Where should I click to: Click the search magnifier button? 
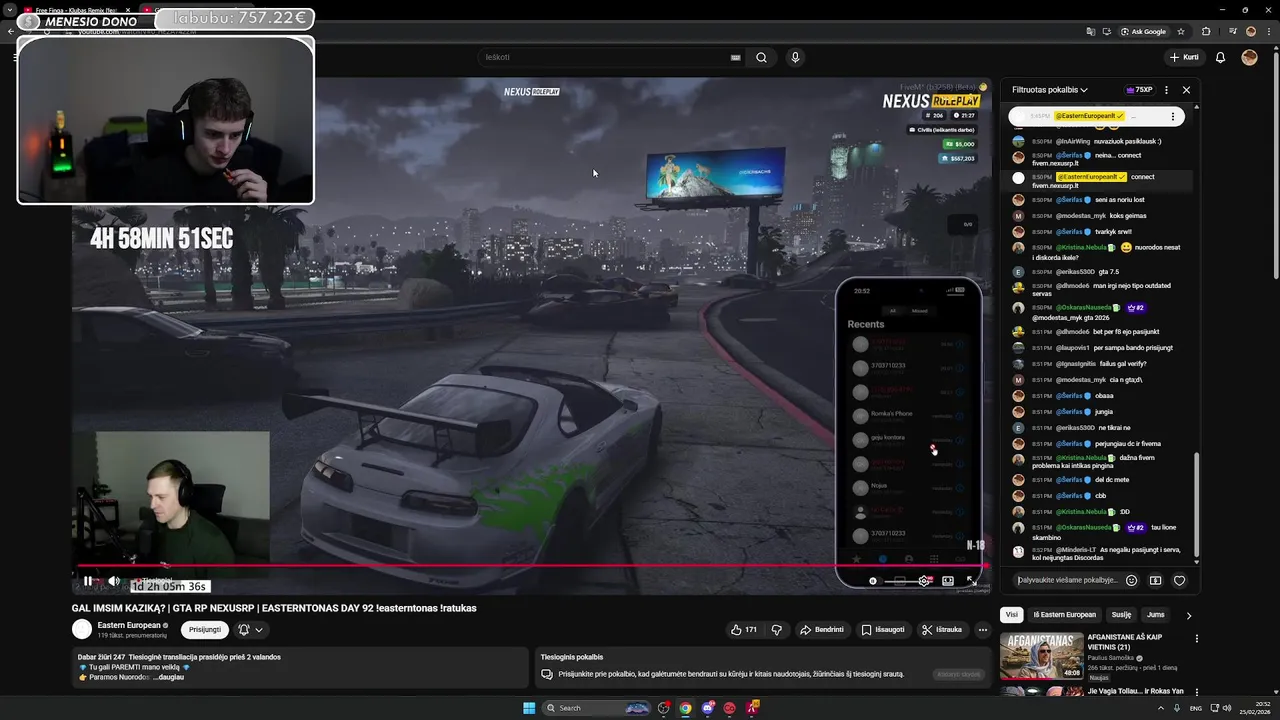click(x=761, y=57)
